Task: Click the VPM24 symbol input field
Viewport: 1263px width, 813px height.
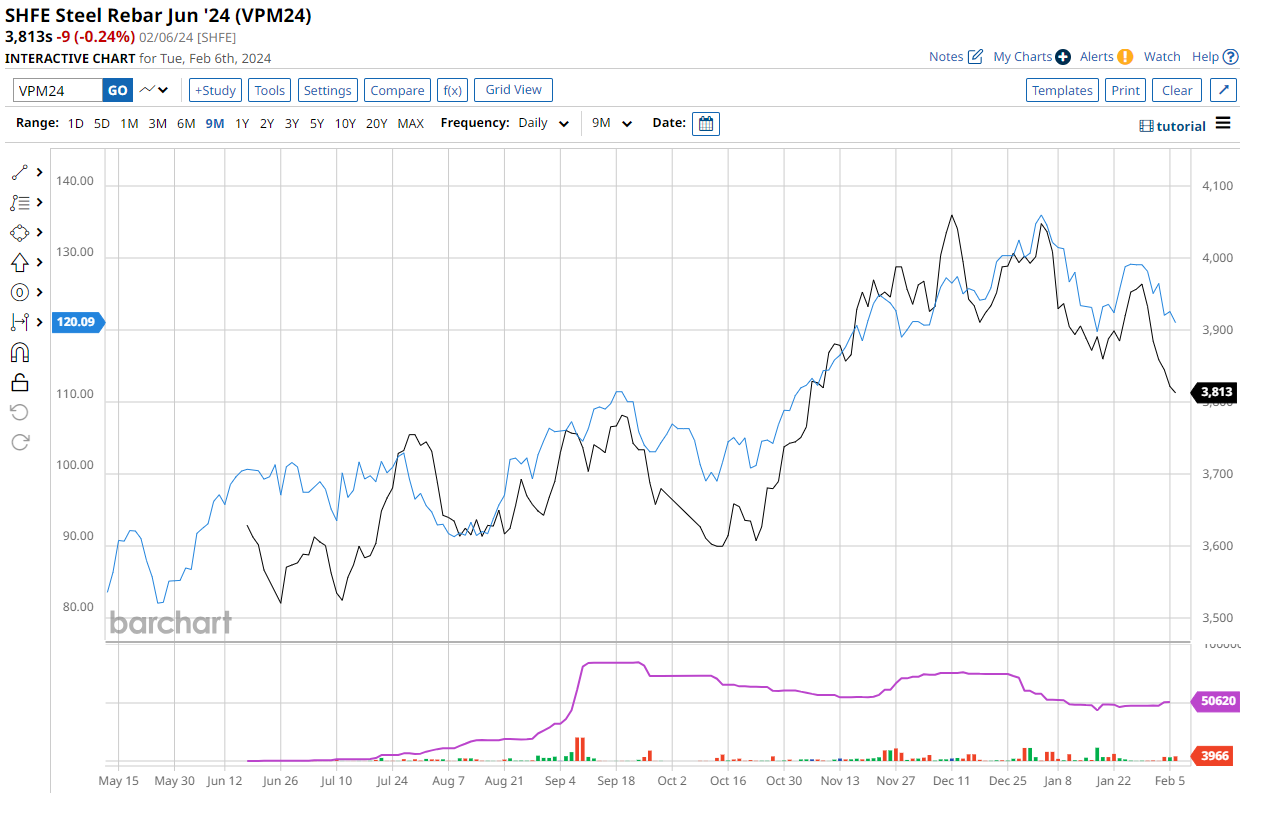Action: pyautogui.click(x=58, y=90)
